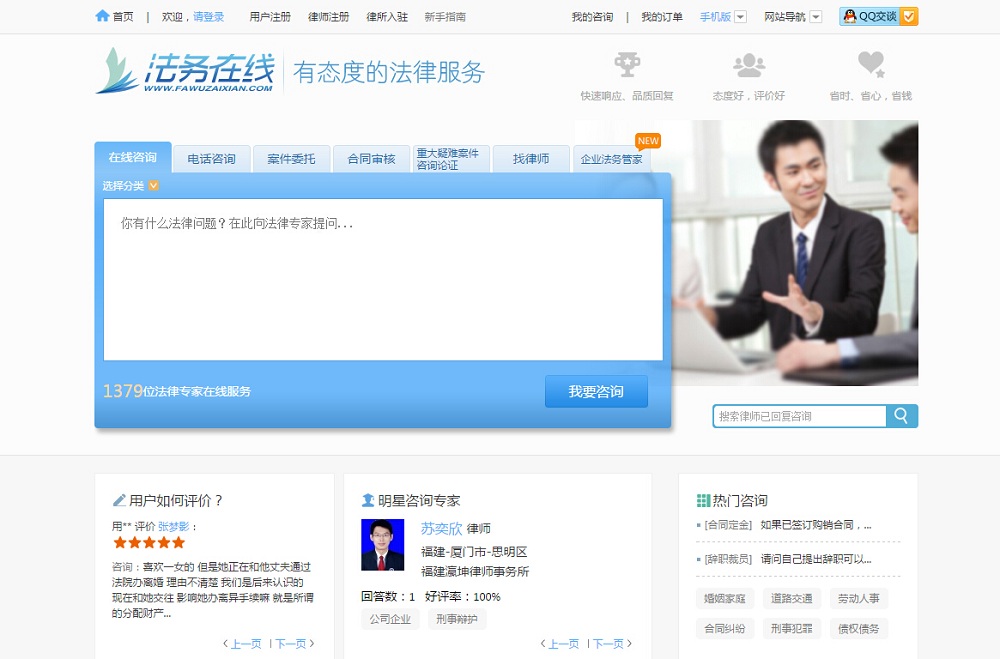The width and height of the screenshot is (1000, 659).
Task: Switch to the 找律师 tab
Action: pos(531,159)
